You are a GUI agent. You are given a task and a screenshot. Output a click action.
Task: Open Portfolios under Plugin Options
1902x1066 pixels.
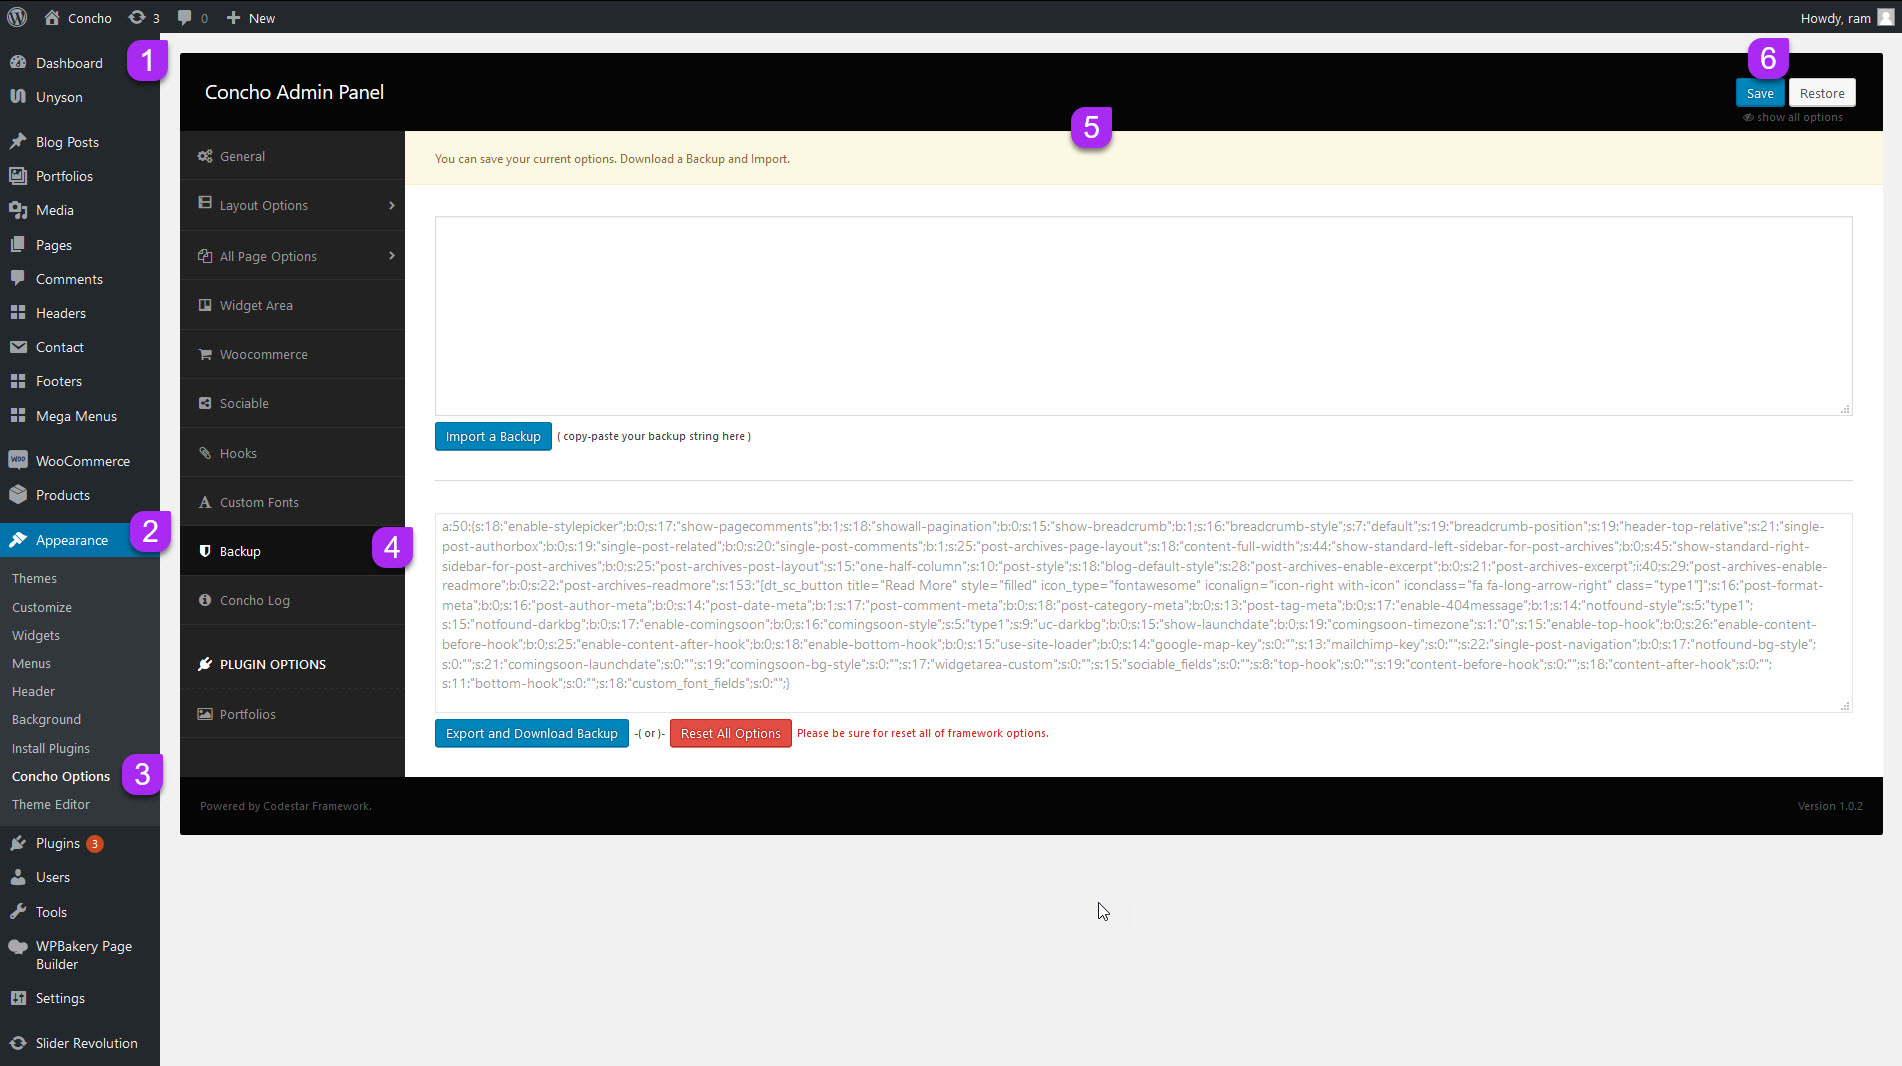[292, 714]
